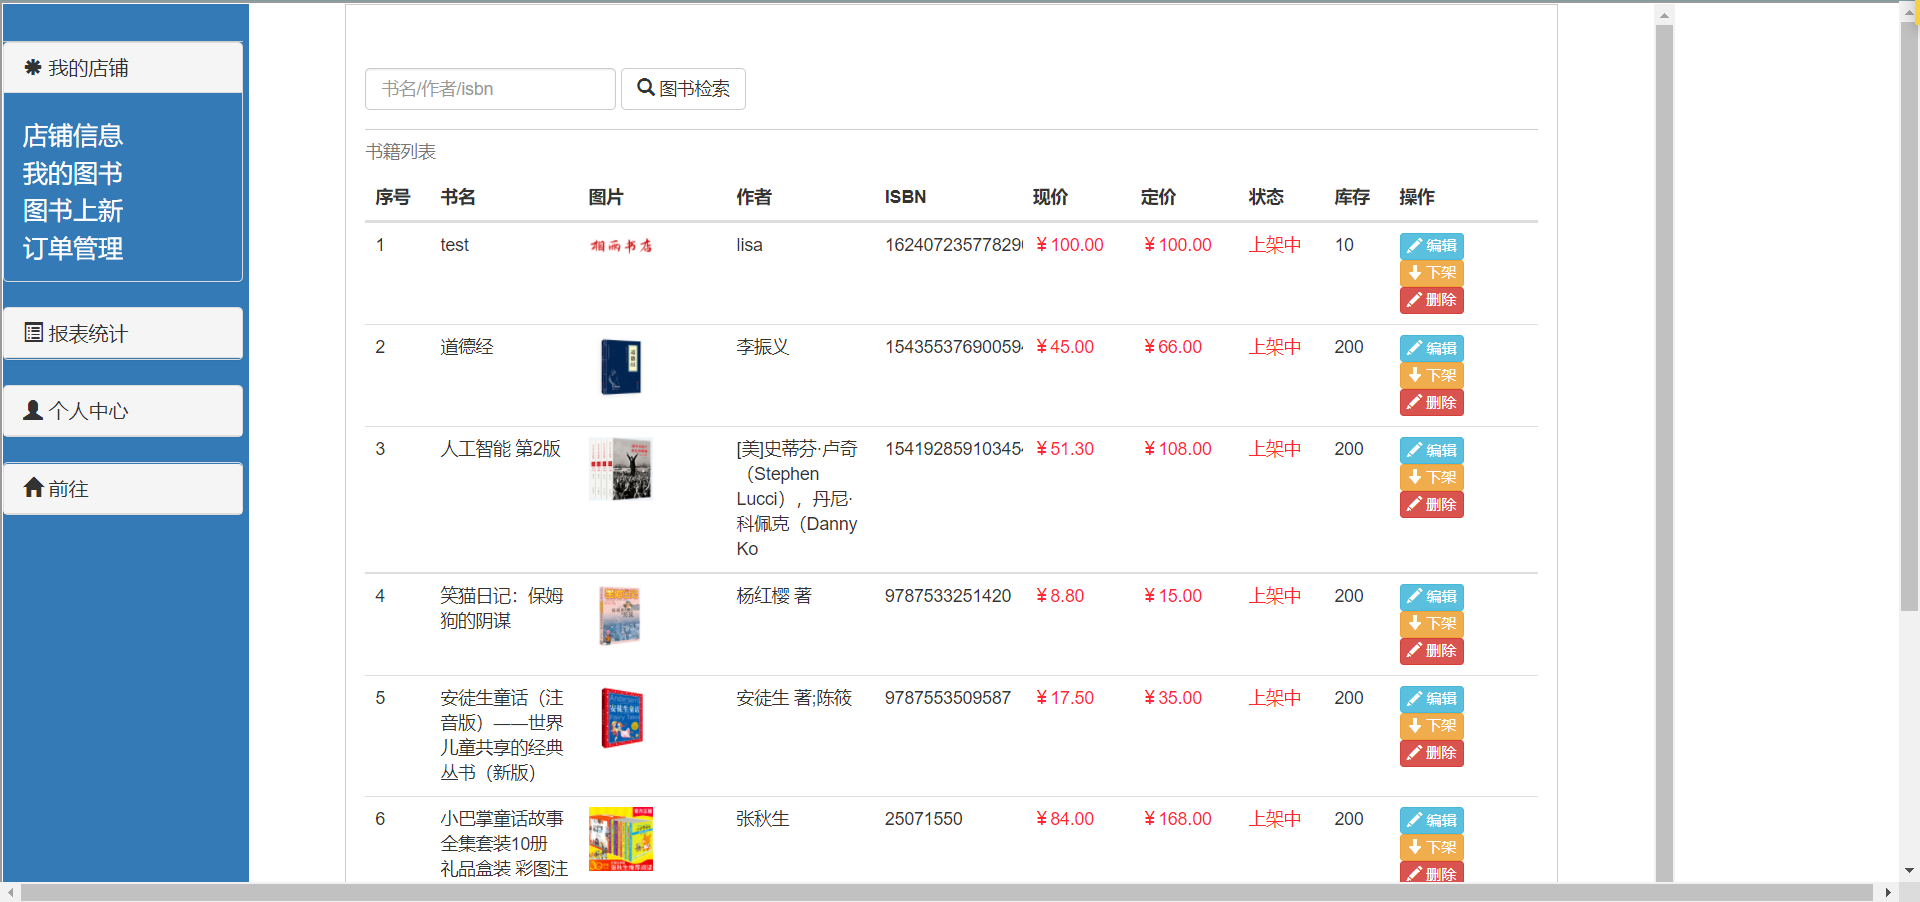1920x902 pixels.
Task: Delete the 道德经 book
Action: pyautogui.click(x=1431, y=402)
